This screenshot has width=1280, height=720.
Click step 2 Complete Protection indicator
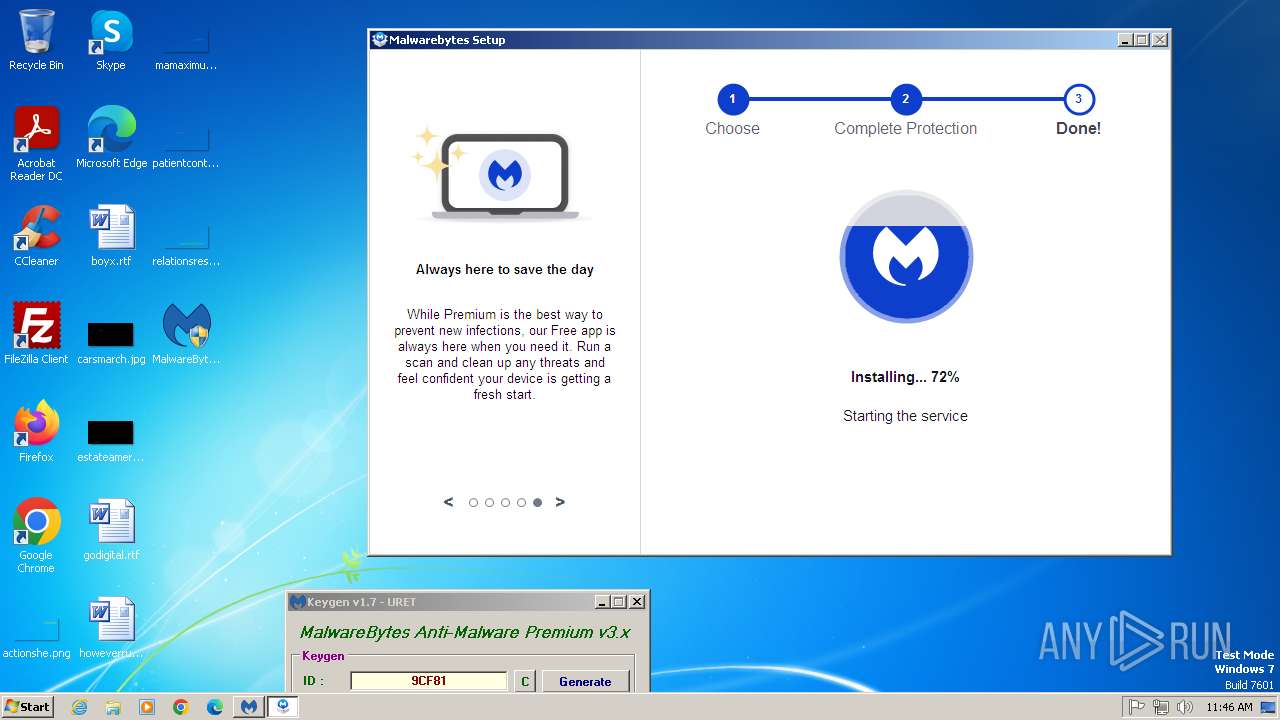[906, 99]
